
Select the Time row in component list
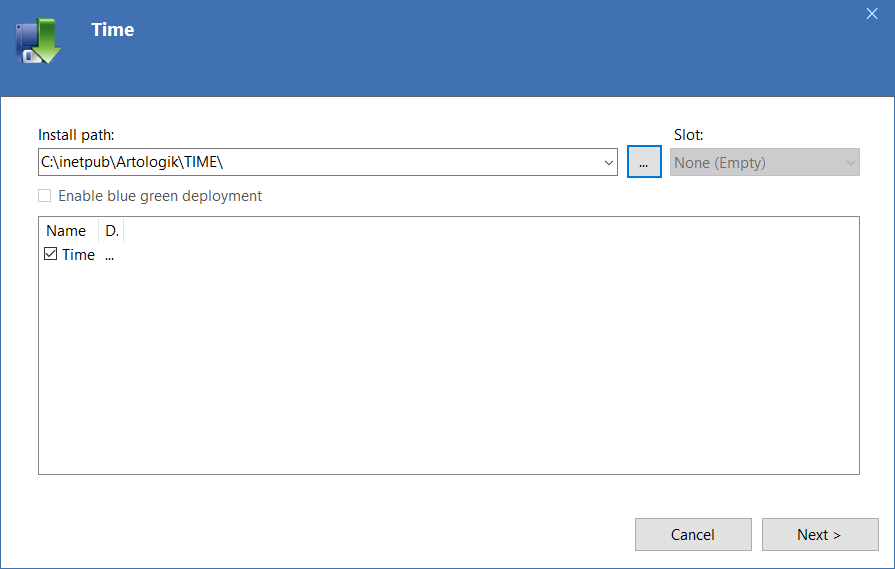[78, 255]
